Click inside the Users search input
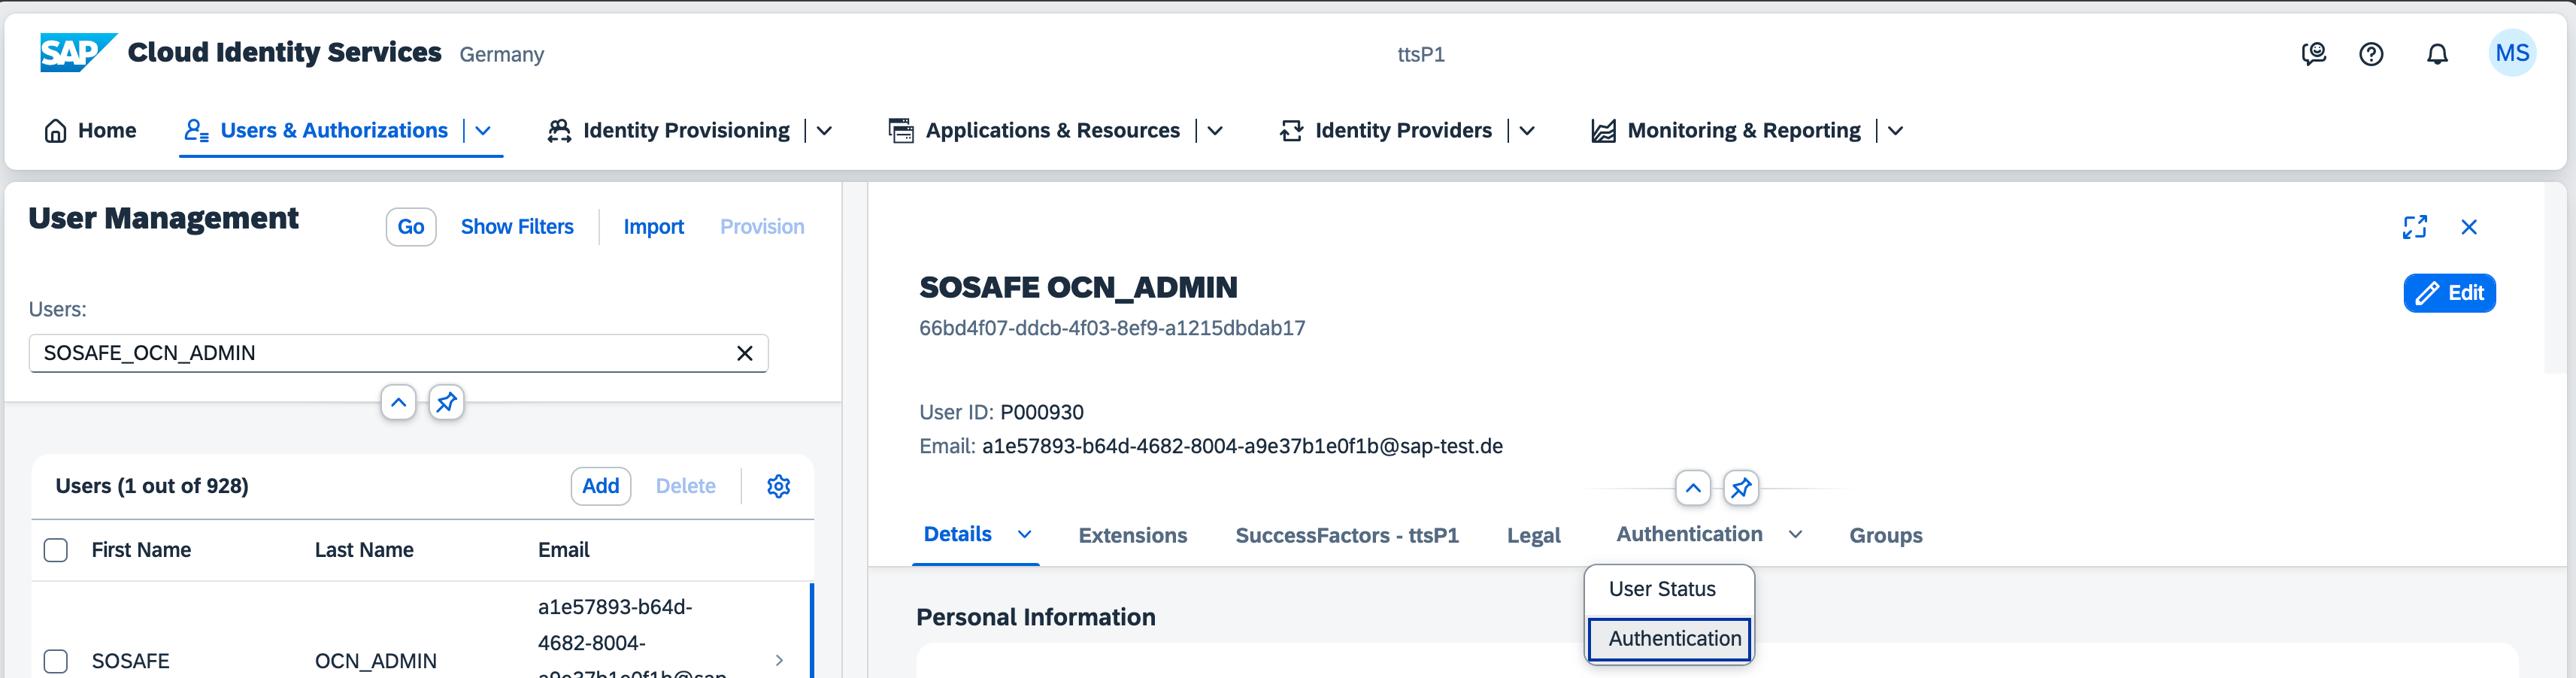The width and height of the screenshot is (2576, 678). click(380, 353)
